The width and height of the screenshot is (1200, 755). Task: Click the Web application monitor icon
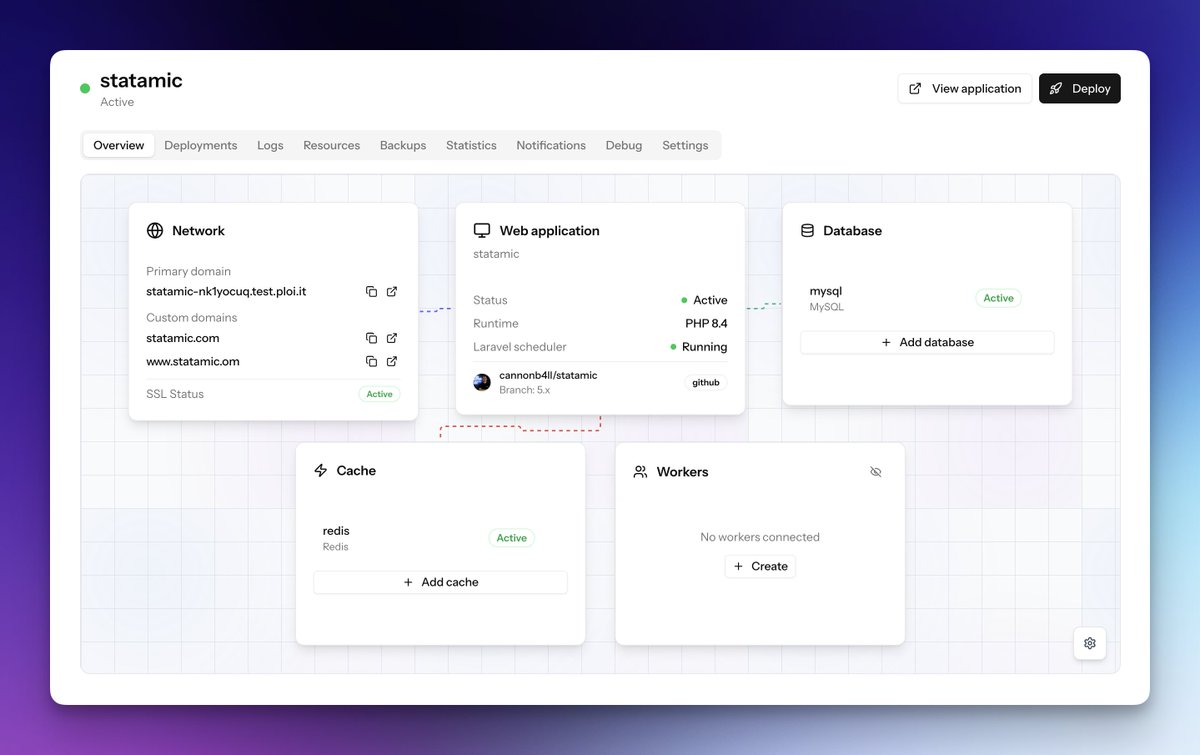coord(482,230)
